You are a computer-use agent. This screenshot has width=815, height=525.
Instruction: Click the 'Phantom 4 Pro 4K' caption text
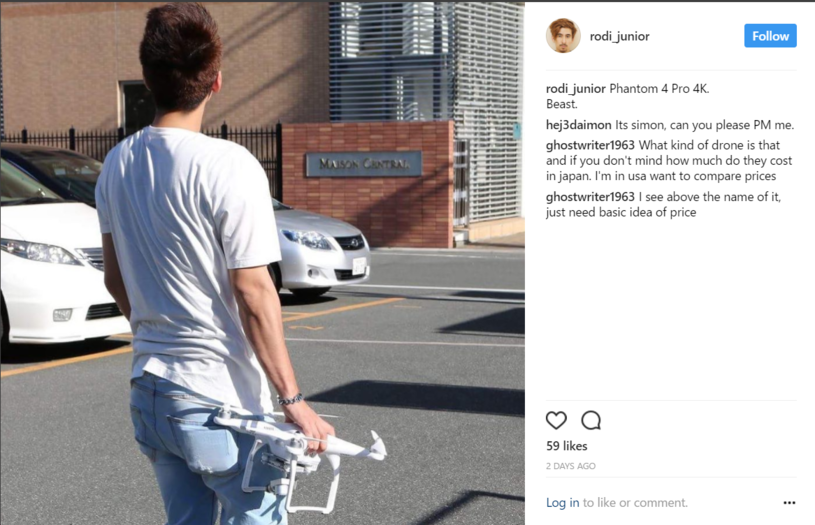659,89
